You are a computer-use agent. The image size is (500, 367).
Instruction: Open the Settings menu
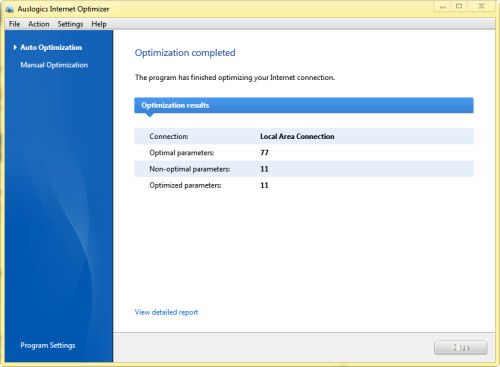[70, 24]
